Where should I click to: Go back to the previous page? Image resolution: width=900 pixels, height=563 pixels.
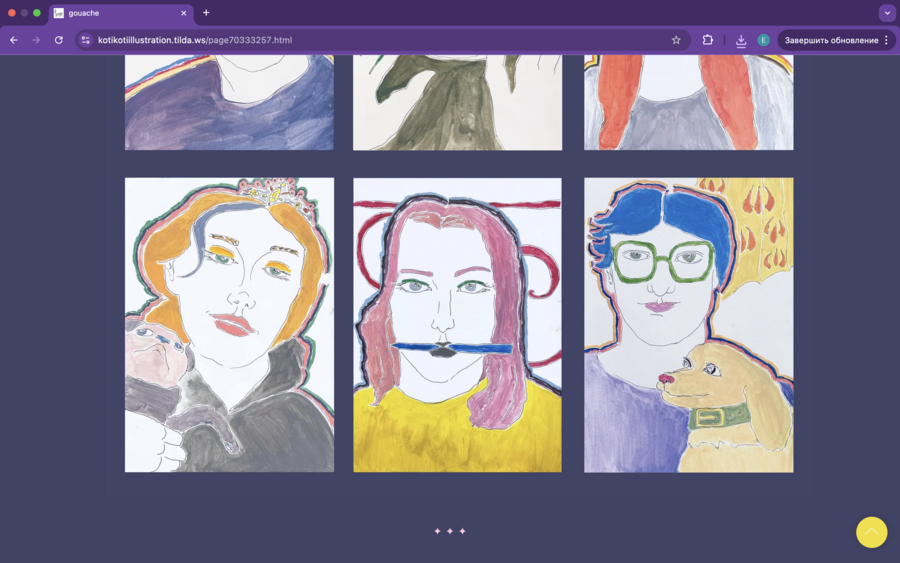pos(14,40)
